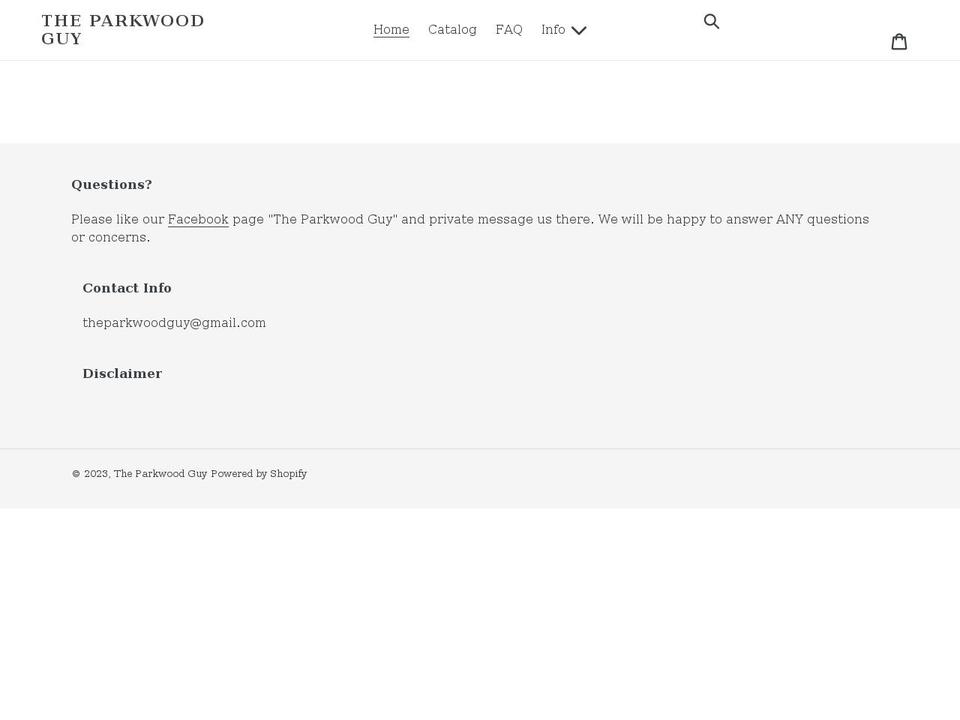Screen dimensions: 960x720
Task: Select the cart bag icon in the header
Action: pyautogui.click(x=899, y=41)
